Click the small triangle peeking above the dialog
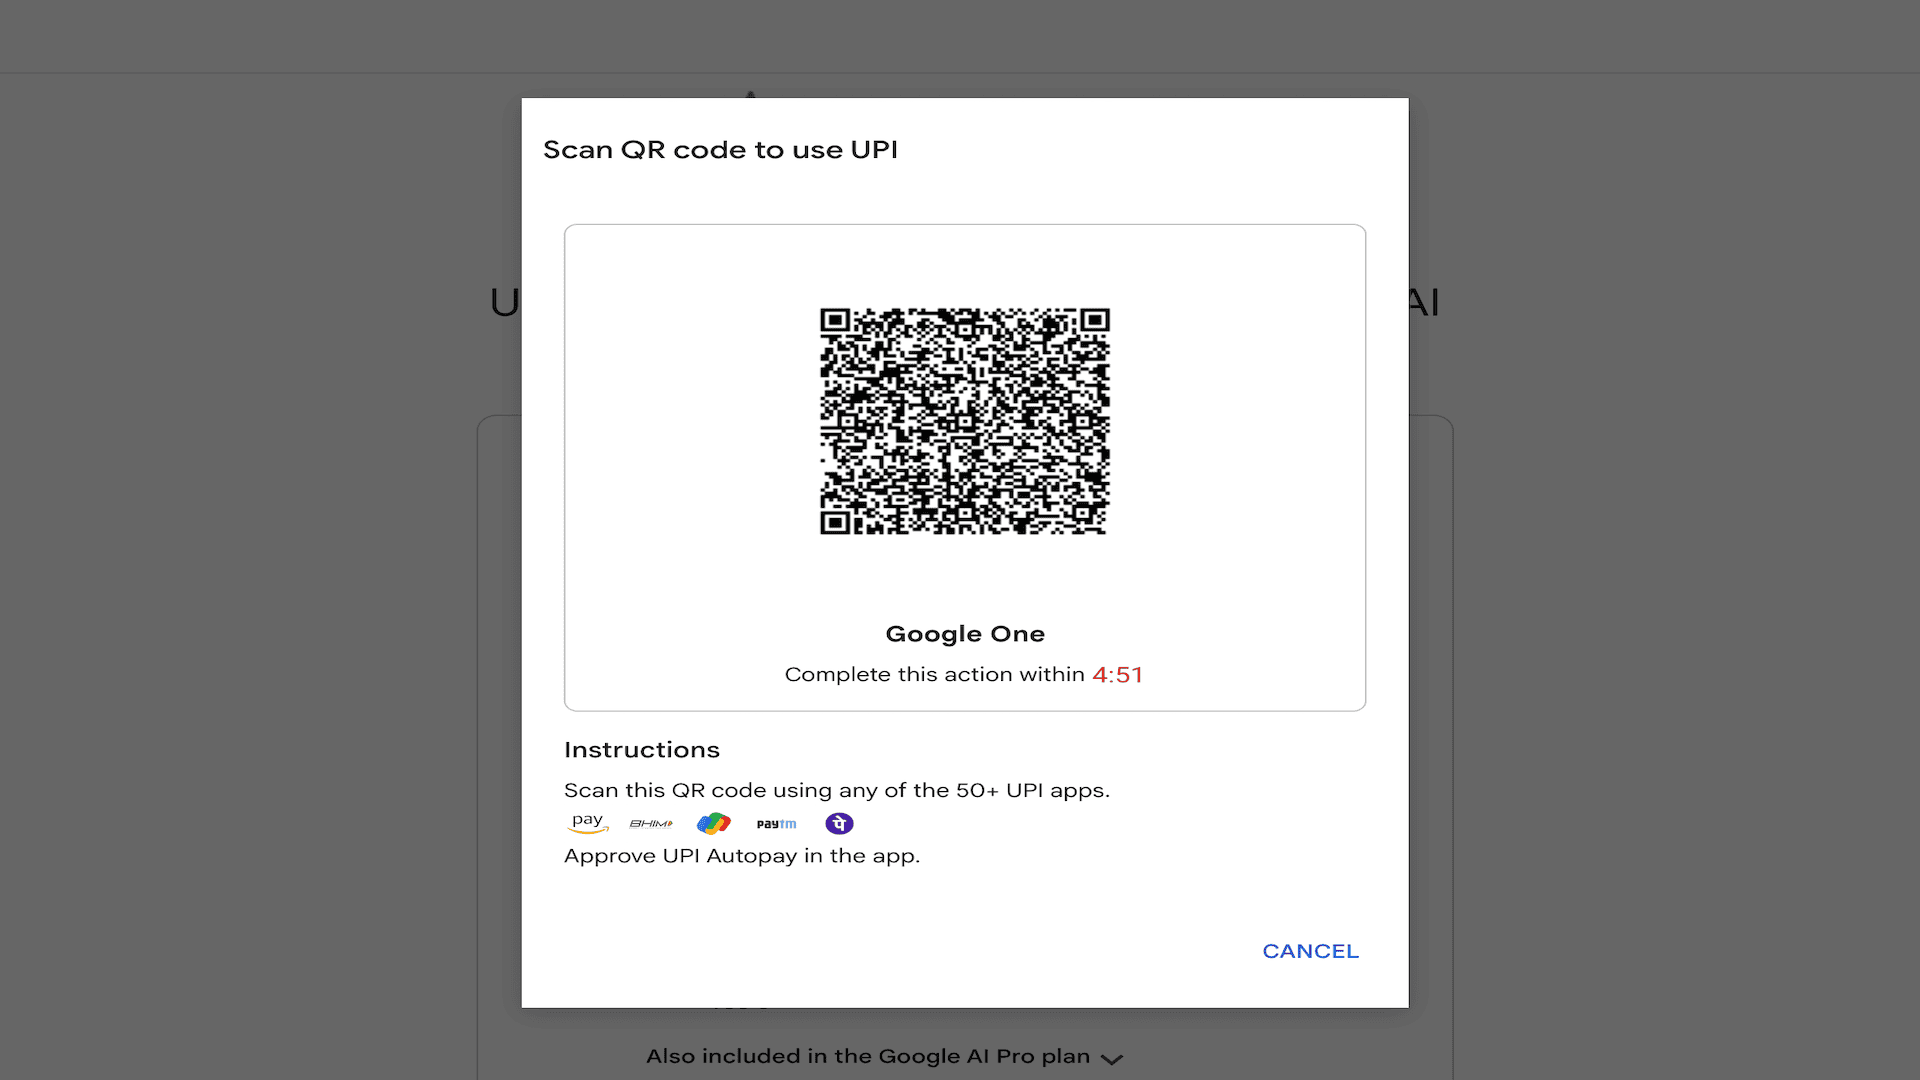1920x1080 pixels. coord(751,95)
